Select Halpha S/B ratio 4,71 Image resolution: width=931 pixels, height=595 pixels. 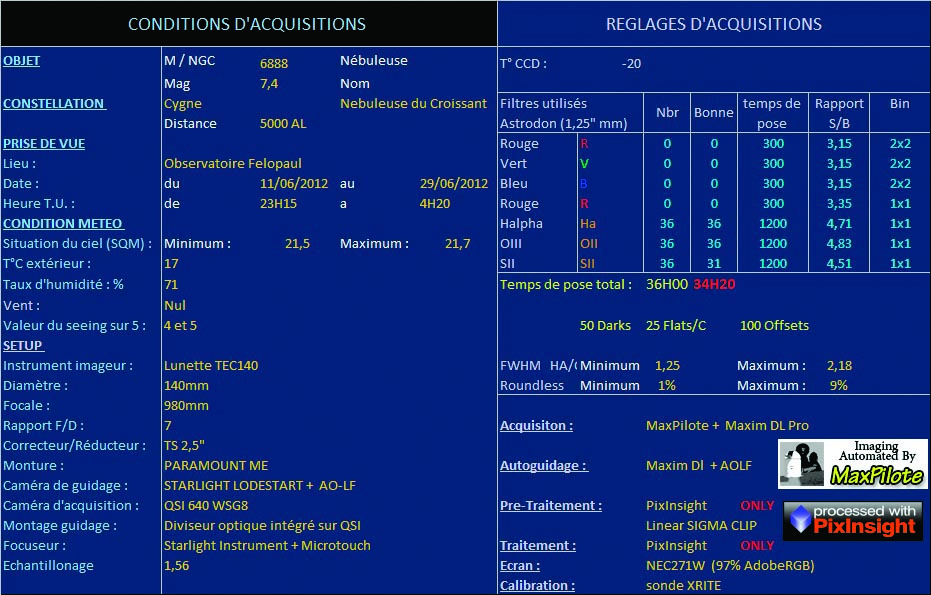(839, 224)
